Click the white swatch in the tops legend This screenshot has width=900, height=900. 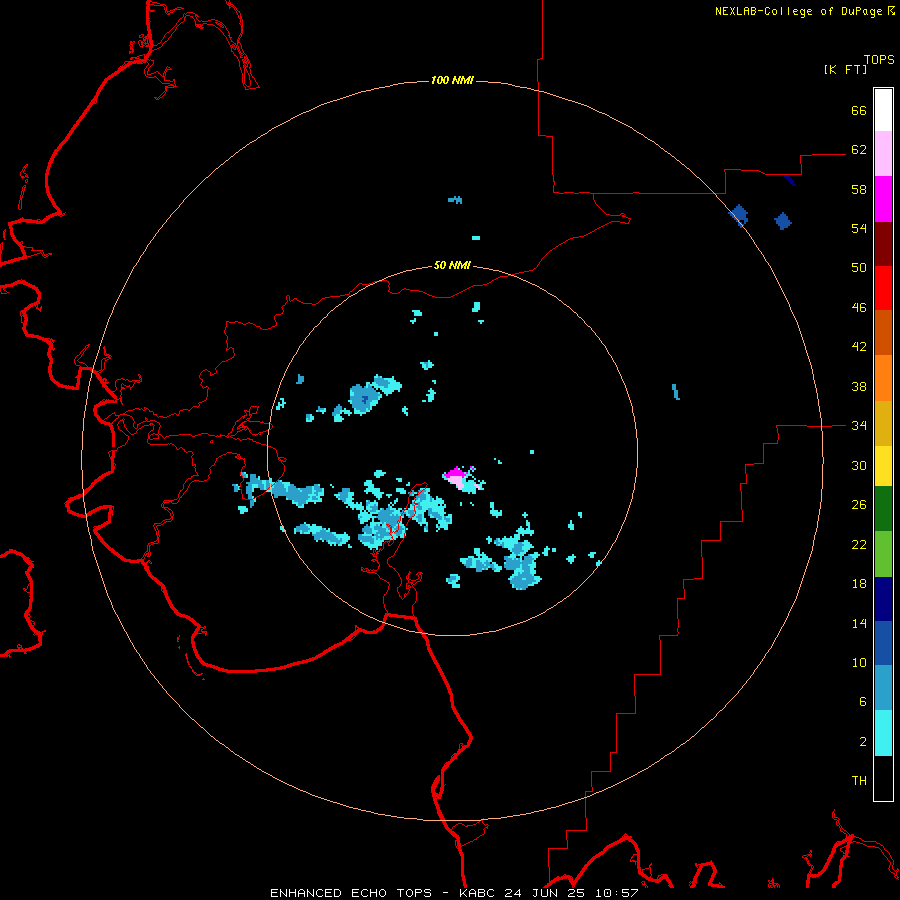pyautogui.click(x=883, y=110)
